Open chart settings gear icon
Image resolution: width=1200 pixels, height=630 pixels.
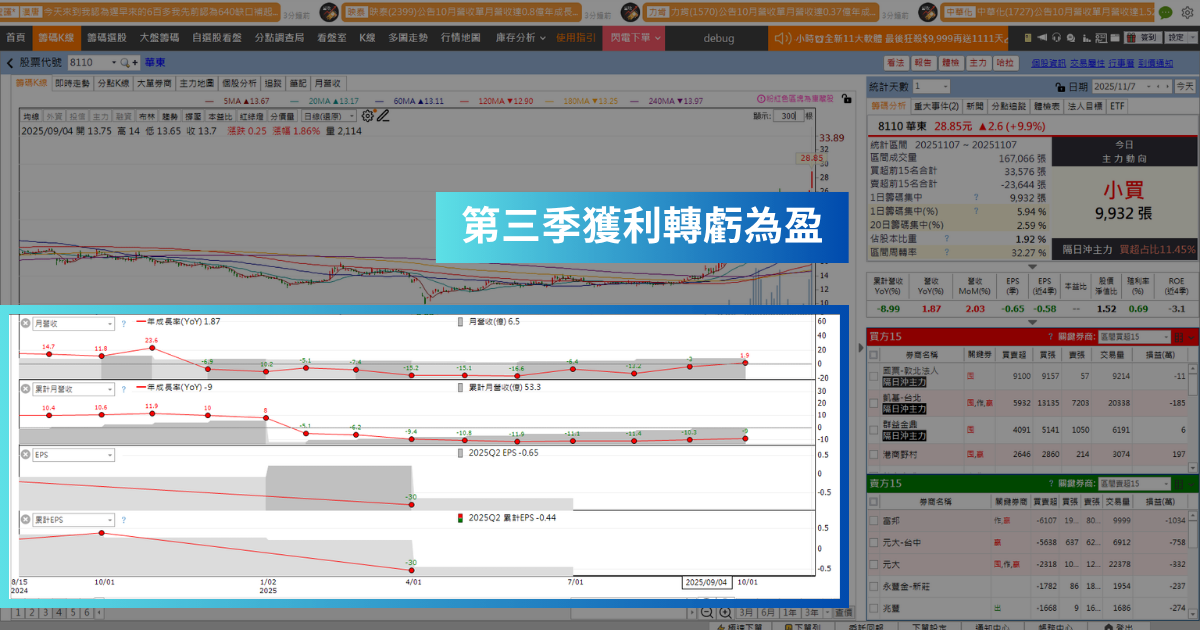tap(367, 115)
